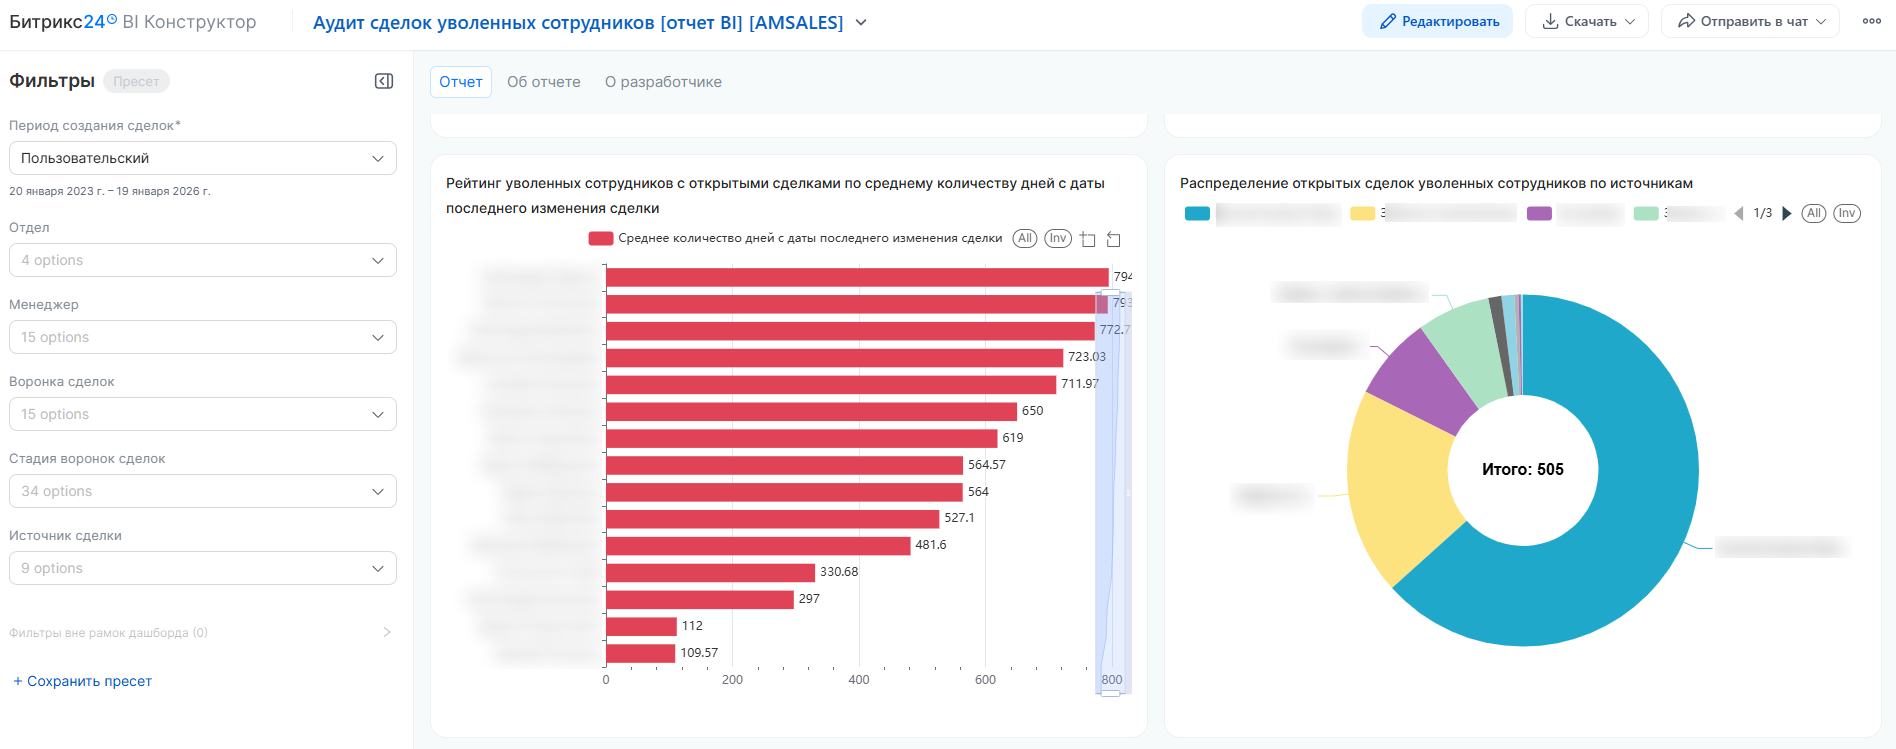1896x749 pixels.
Task: Invert bar chart legend selection
Action: (x=1058, y=238)
